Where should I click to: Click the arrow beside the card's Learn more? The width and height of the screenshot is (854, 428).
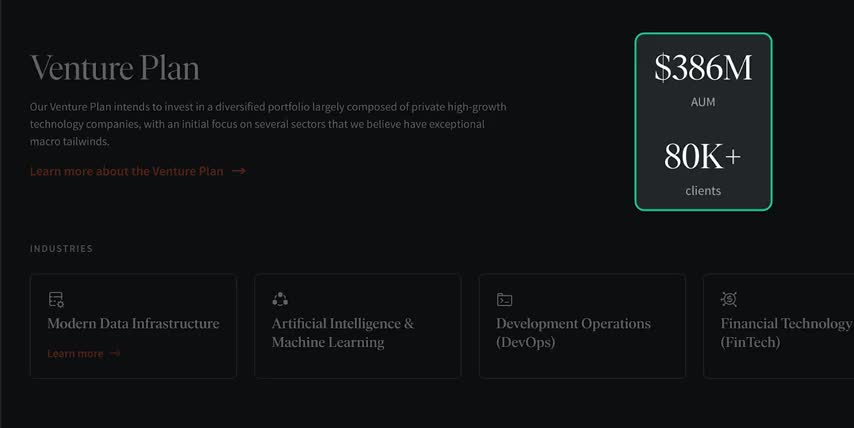pos(115,353)
